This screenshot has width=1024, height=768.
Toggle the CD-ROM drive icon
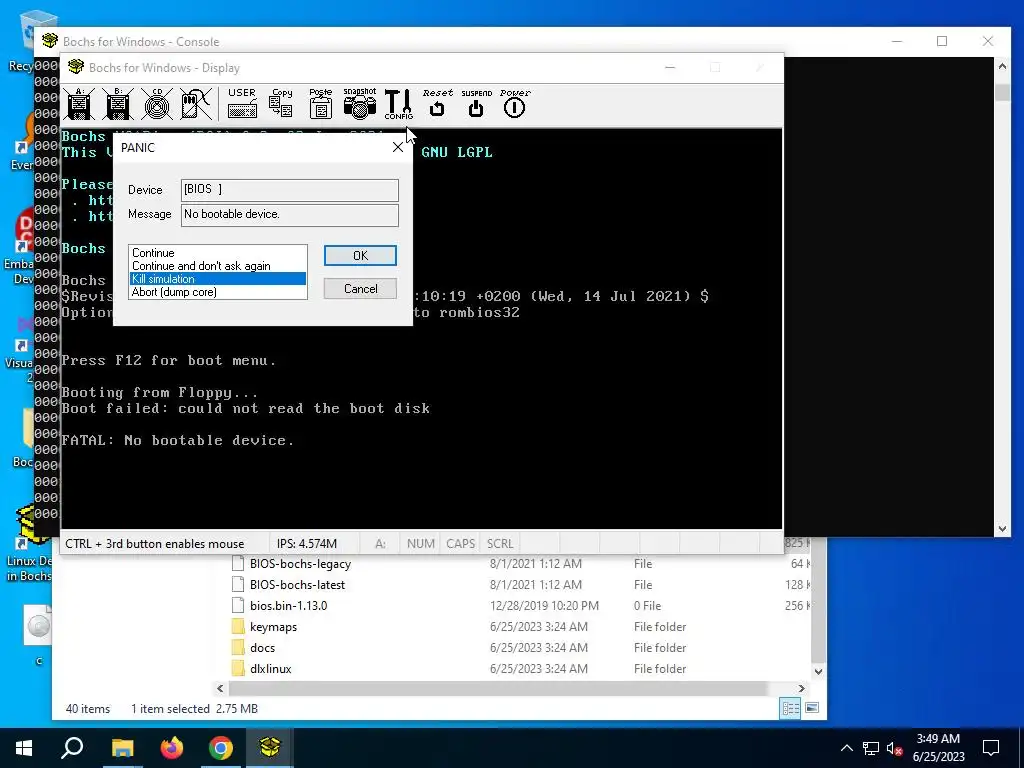click(x=157, y=104)
